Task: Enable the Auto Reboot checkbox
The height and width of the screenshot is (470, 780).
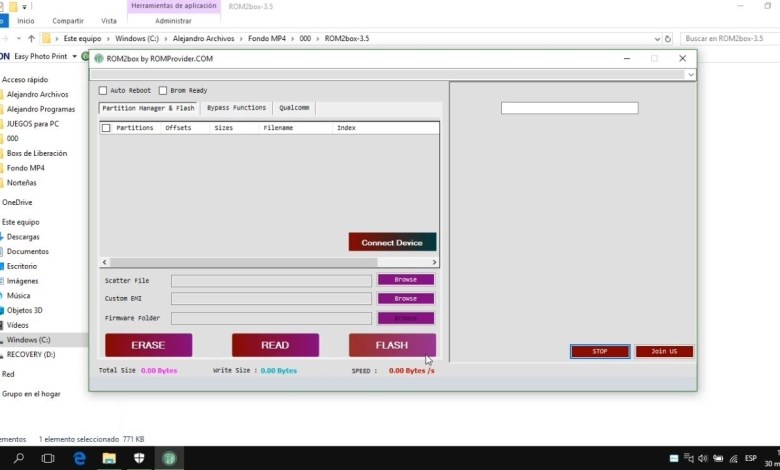Action: (x=103, y=91)
